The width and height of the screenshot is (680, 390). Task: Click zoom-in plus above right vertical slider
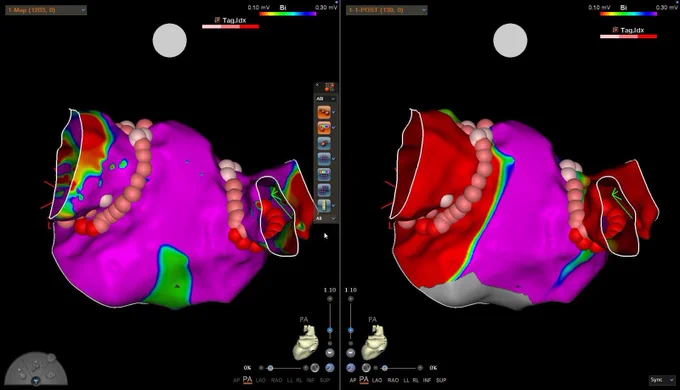350,299
